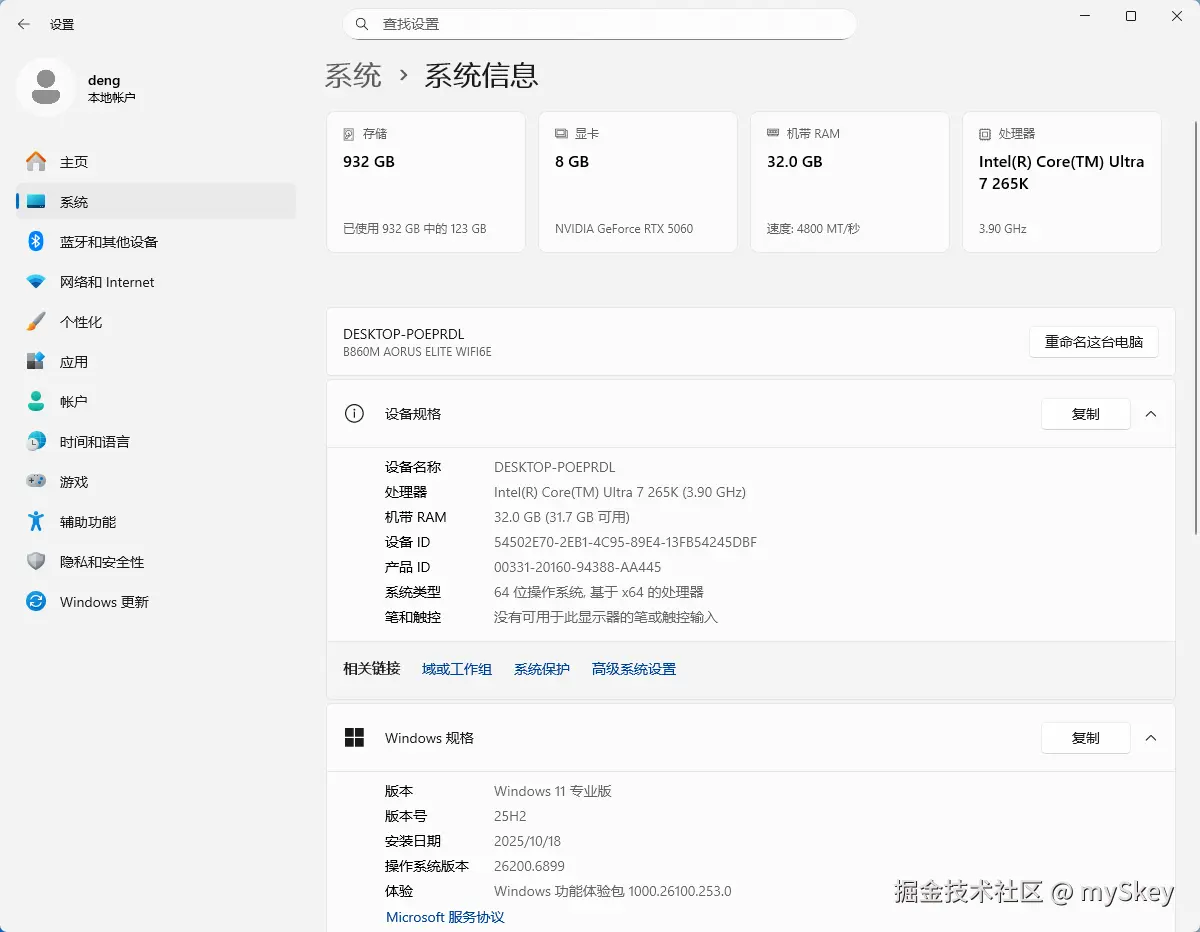Open the 帐户 person icon
The width and height of the screenshot is (1200, 932).
(36, 402)
